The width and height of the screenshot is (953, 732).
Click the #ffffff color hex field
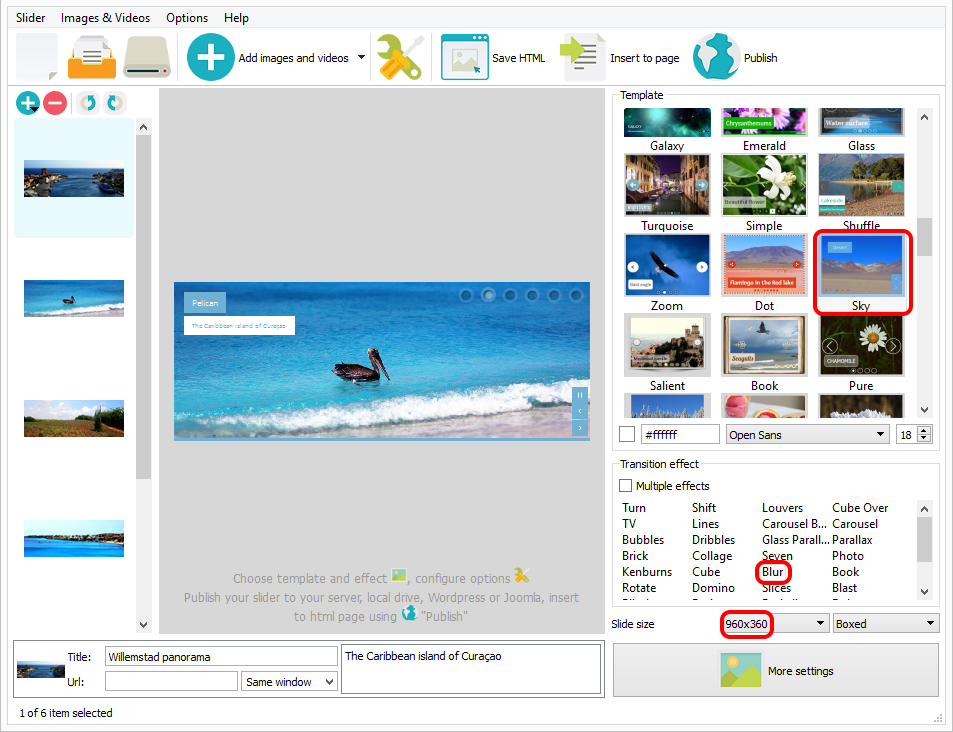680,435
